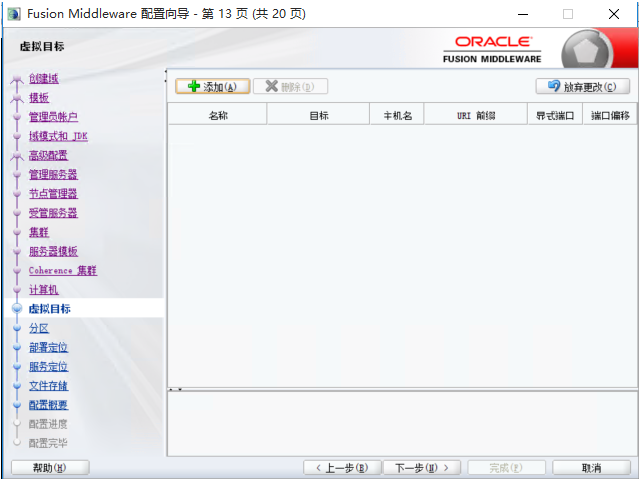
Task: Open the 分区 step link
Action: click(39, 328)
